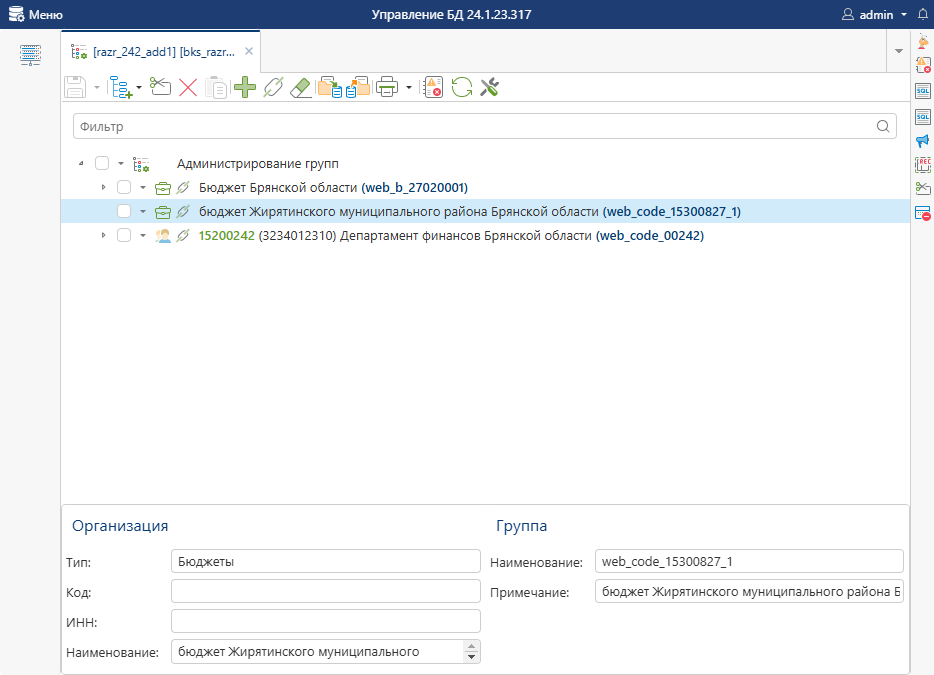
Task: Click the REC recording icon
Action: click(923, 164)
